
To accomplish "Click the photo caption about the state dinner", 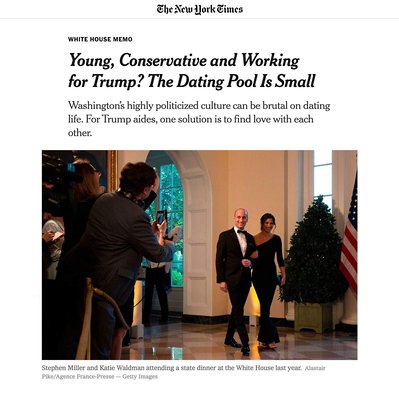I will (x=171, y=368).
